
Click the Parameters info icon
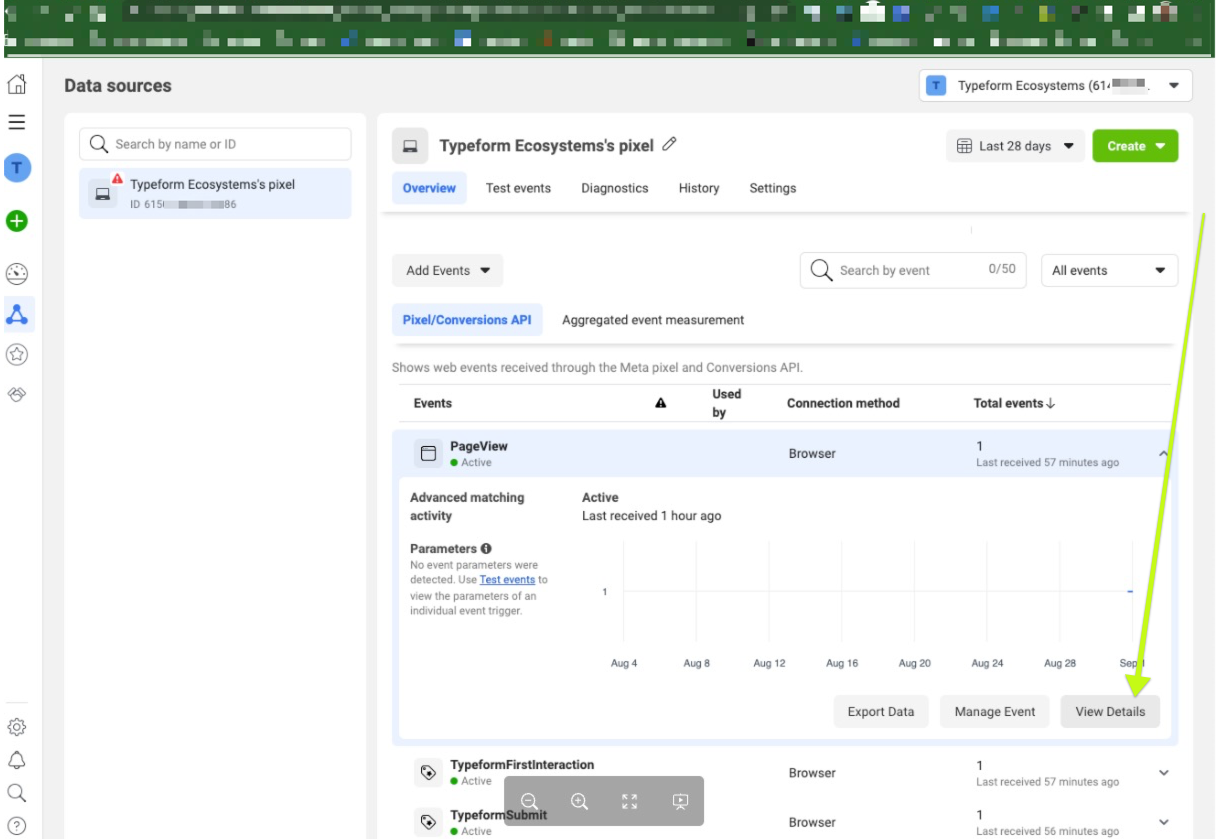pyautogui.click(x=486, y=548)
